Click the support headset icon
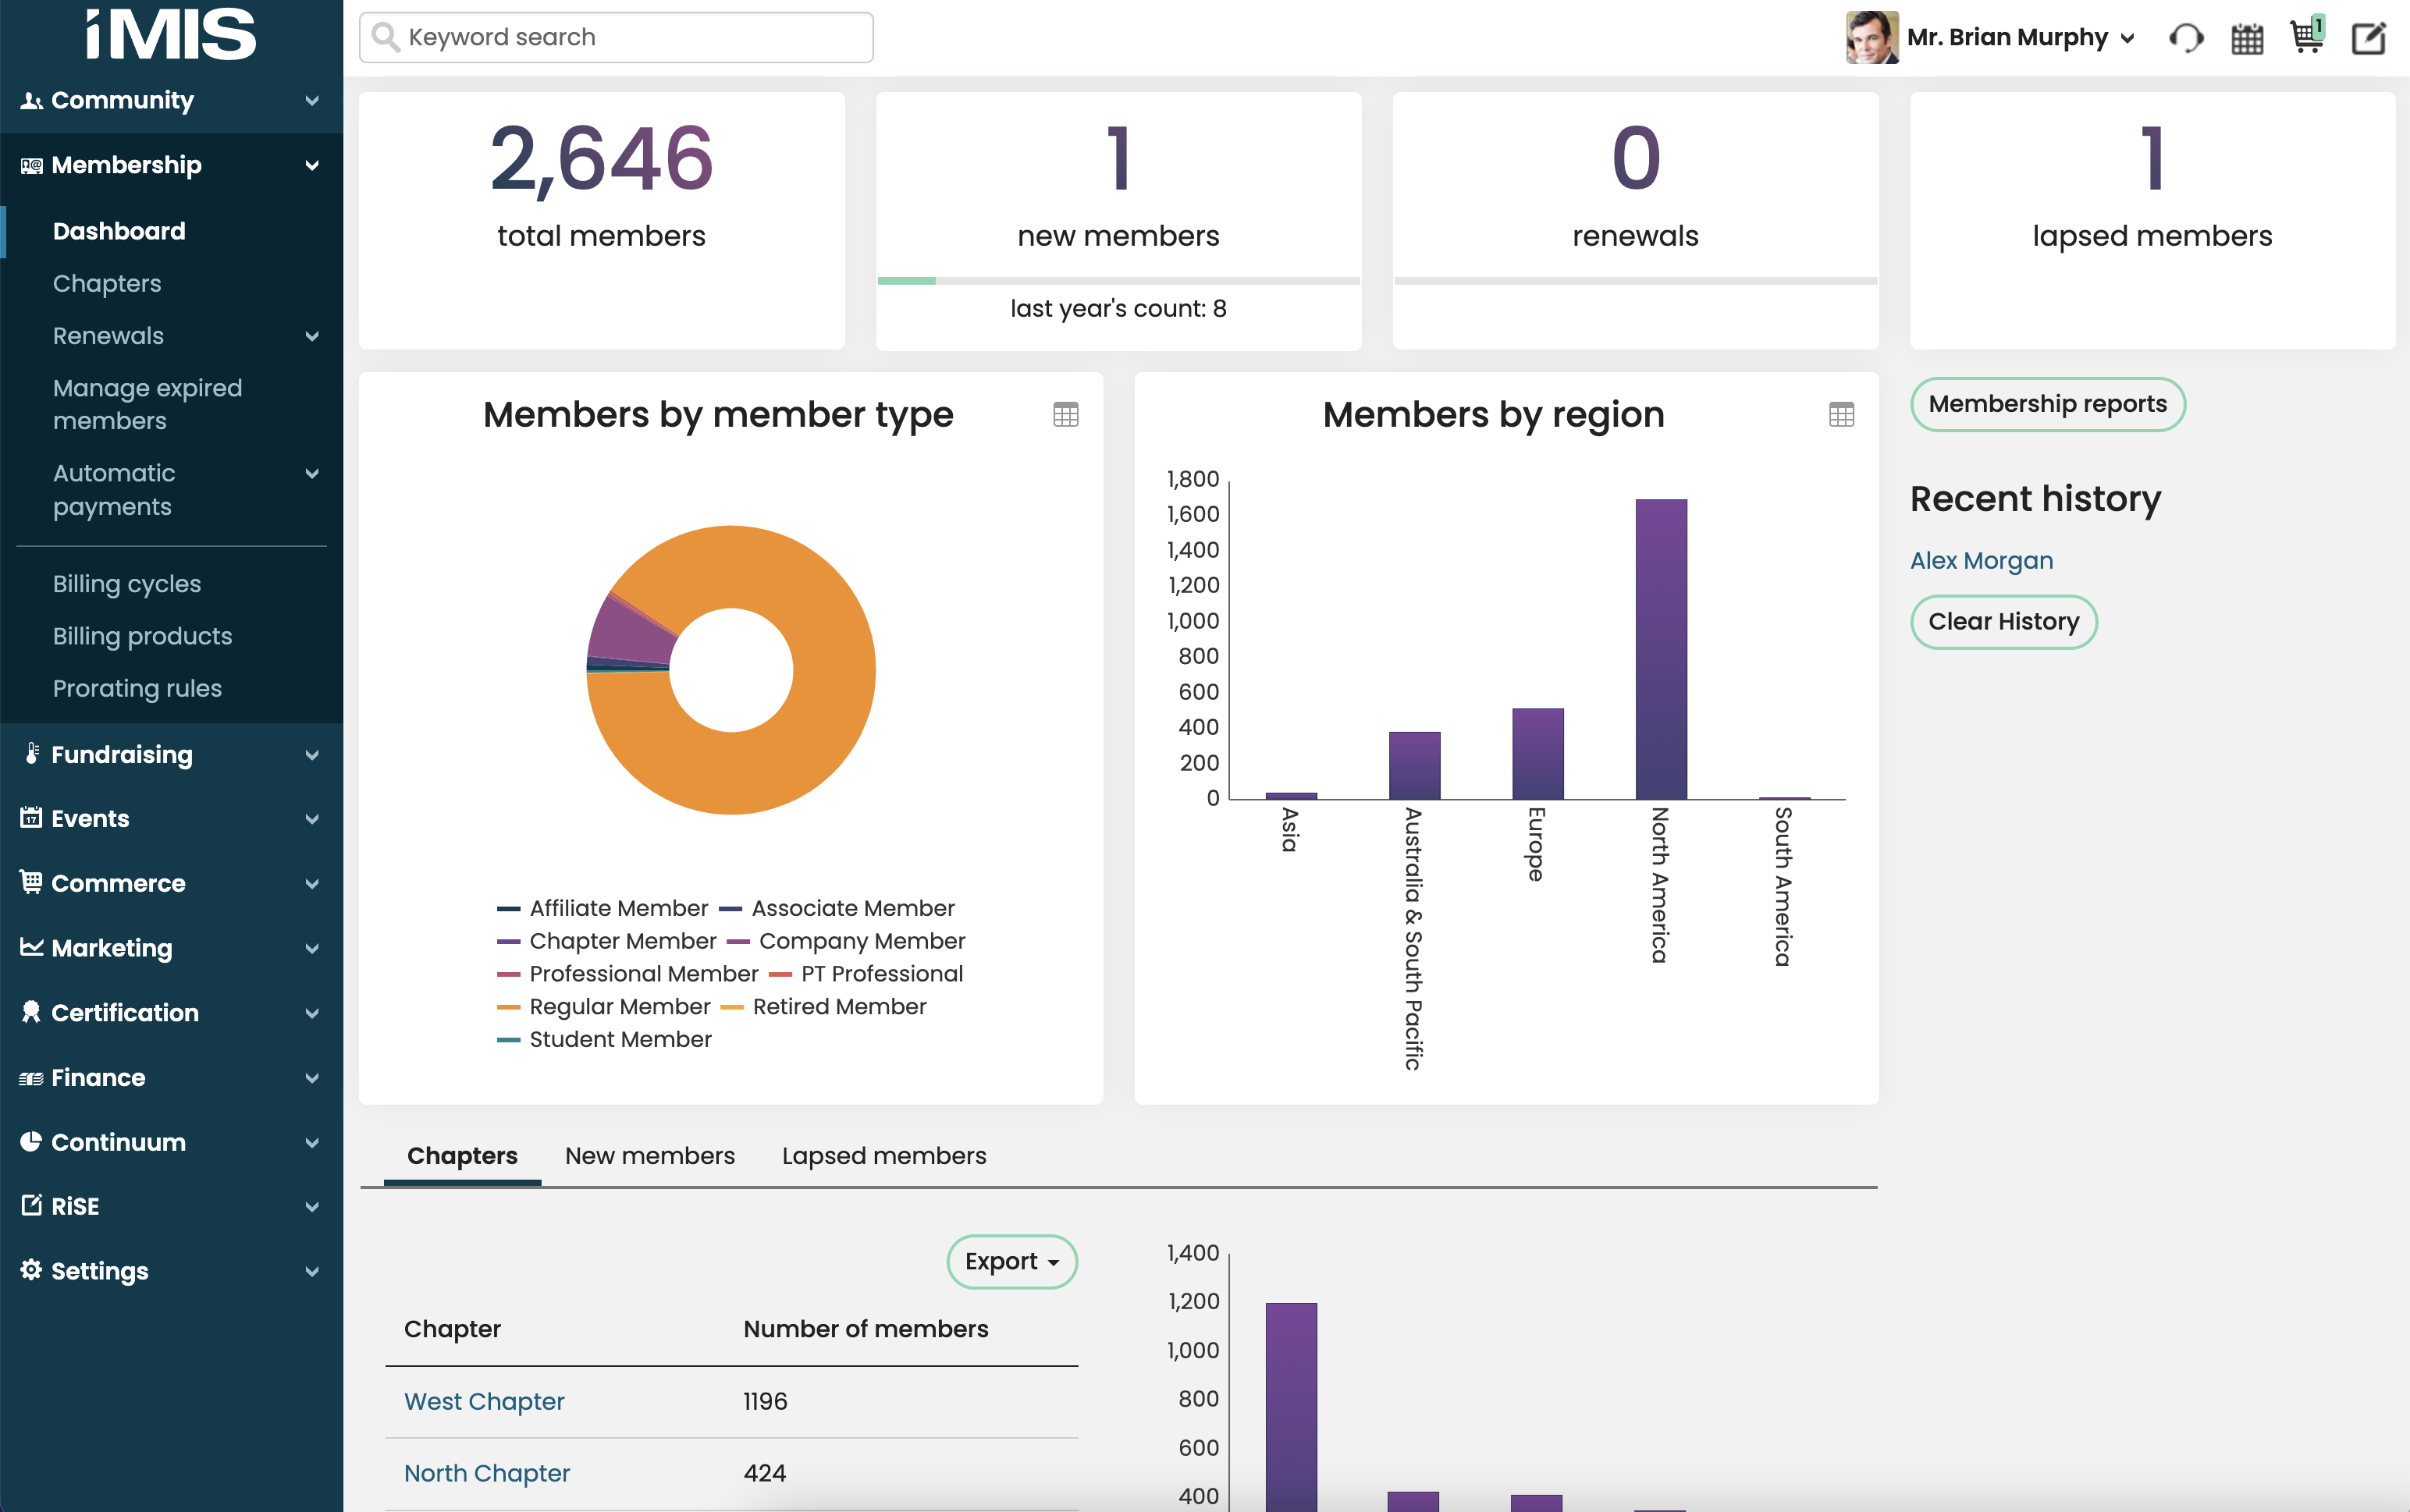Image resolution: width=2410 pixels, height=1512 pixels. pyautogui.click(x=2186, y=37)
